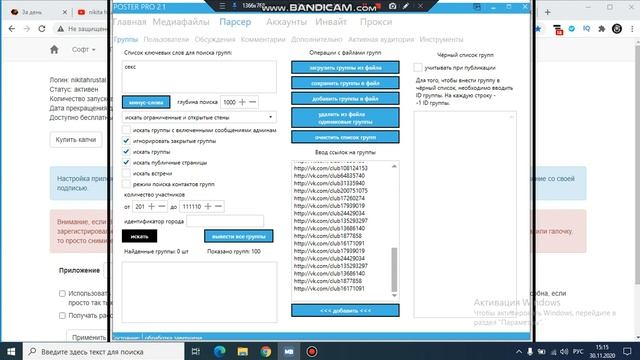
Task: Click load groups from file button
Action: (x=345, y=68)
